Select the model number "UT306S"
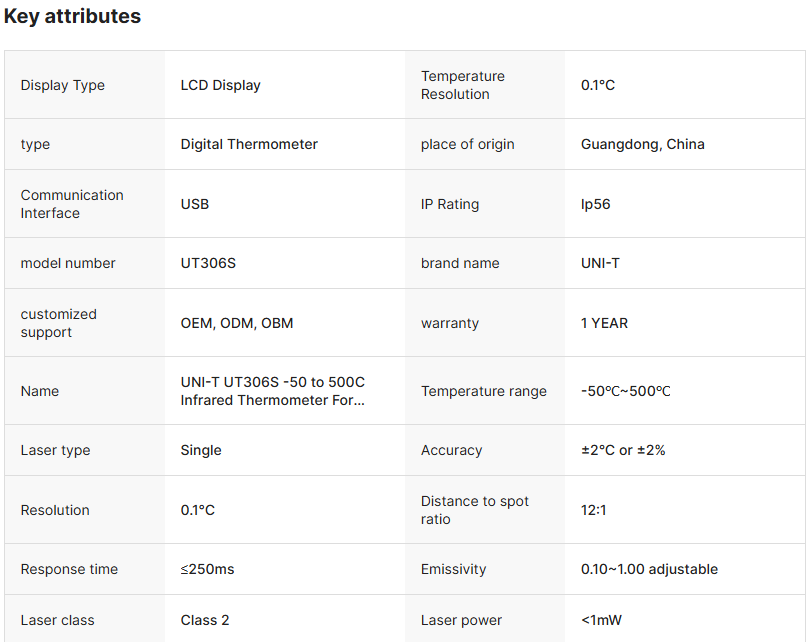This screenshot has width=807, height=642. point(208,263)
